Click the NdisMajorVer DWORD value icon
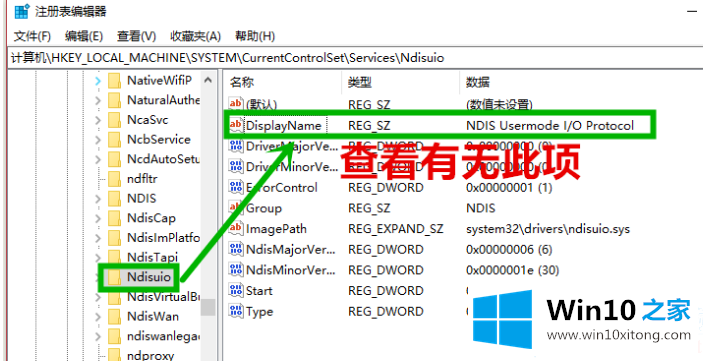The image size is (703, 361). pos(235,249)
